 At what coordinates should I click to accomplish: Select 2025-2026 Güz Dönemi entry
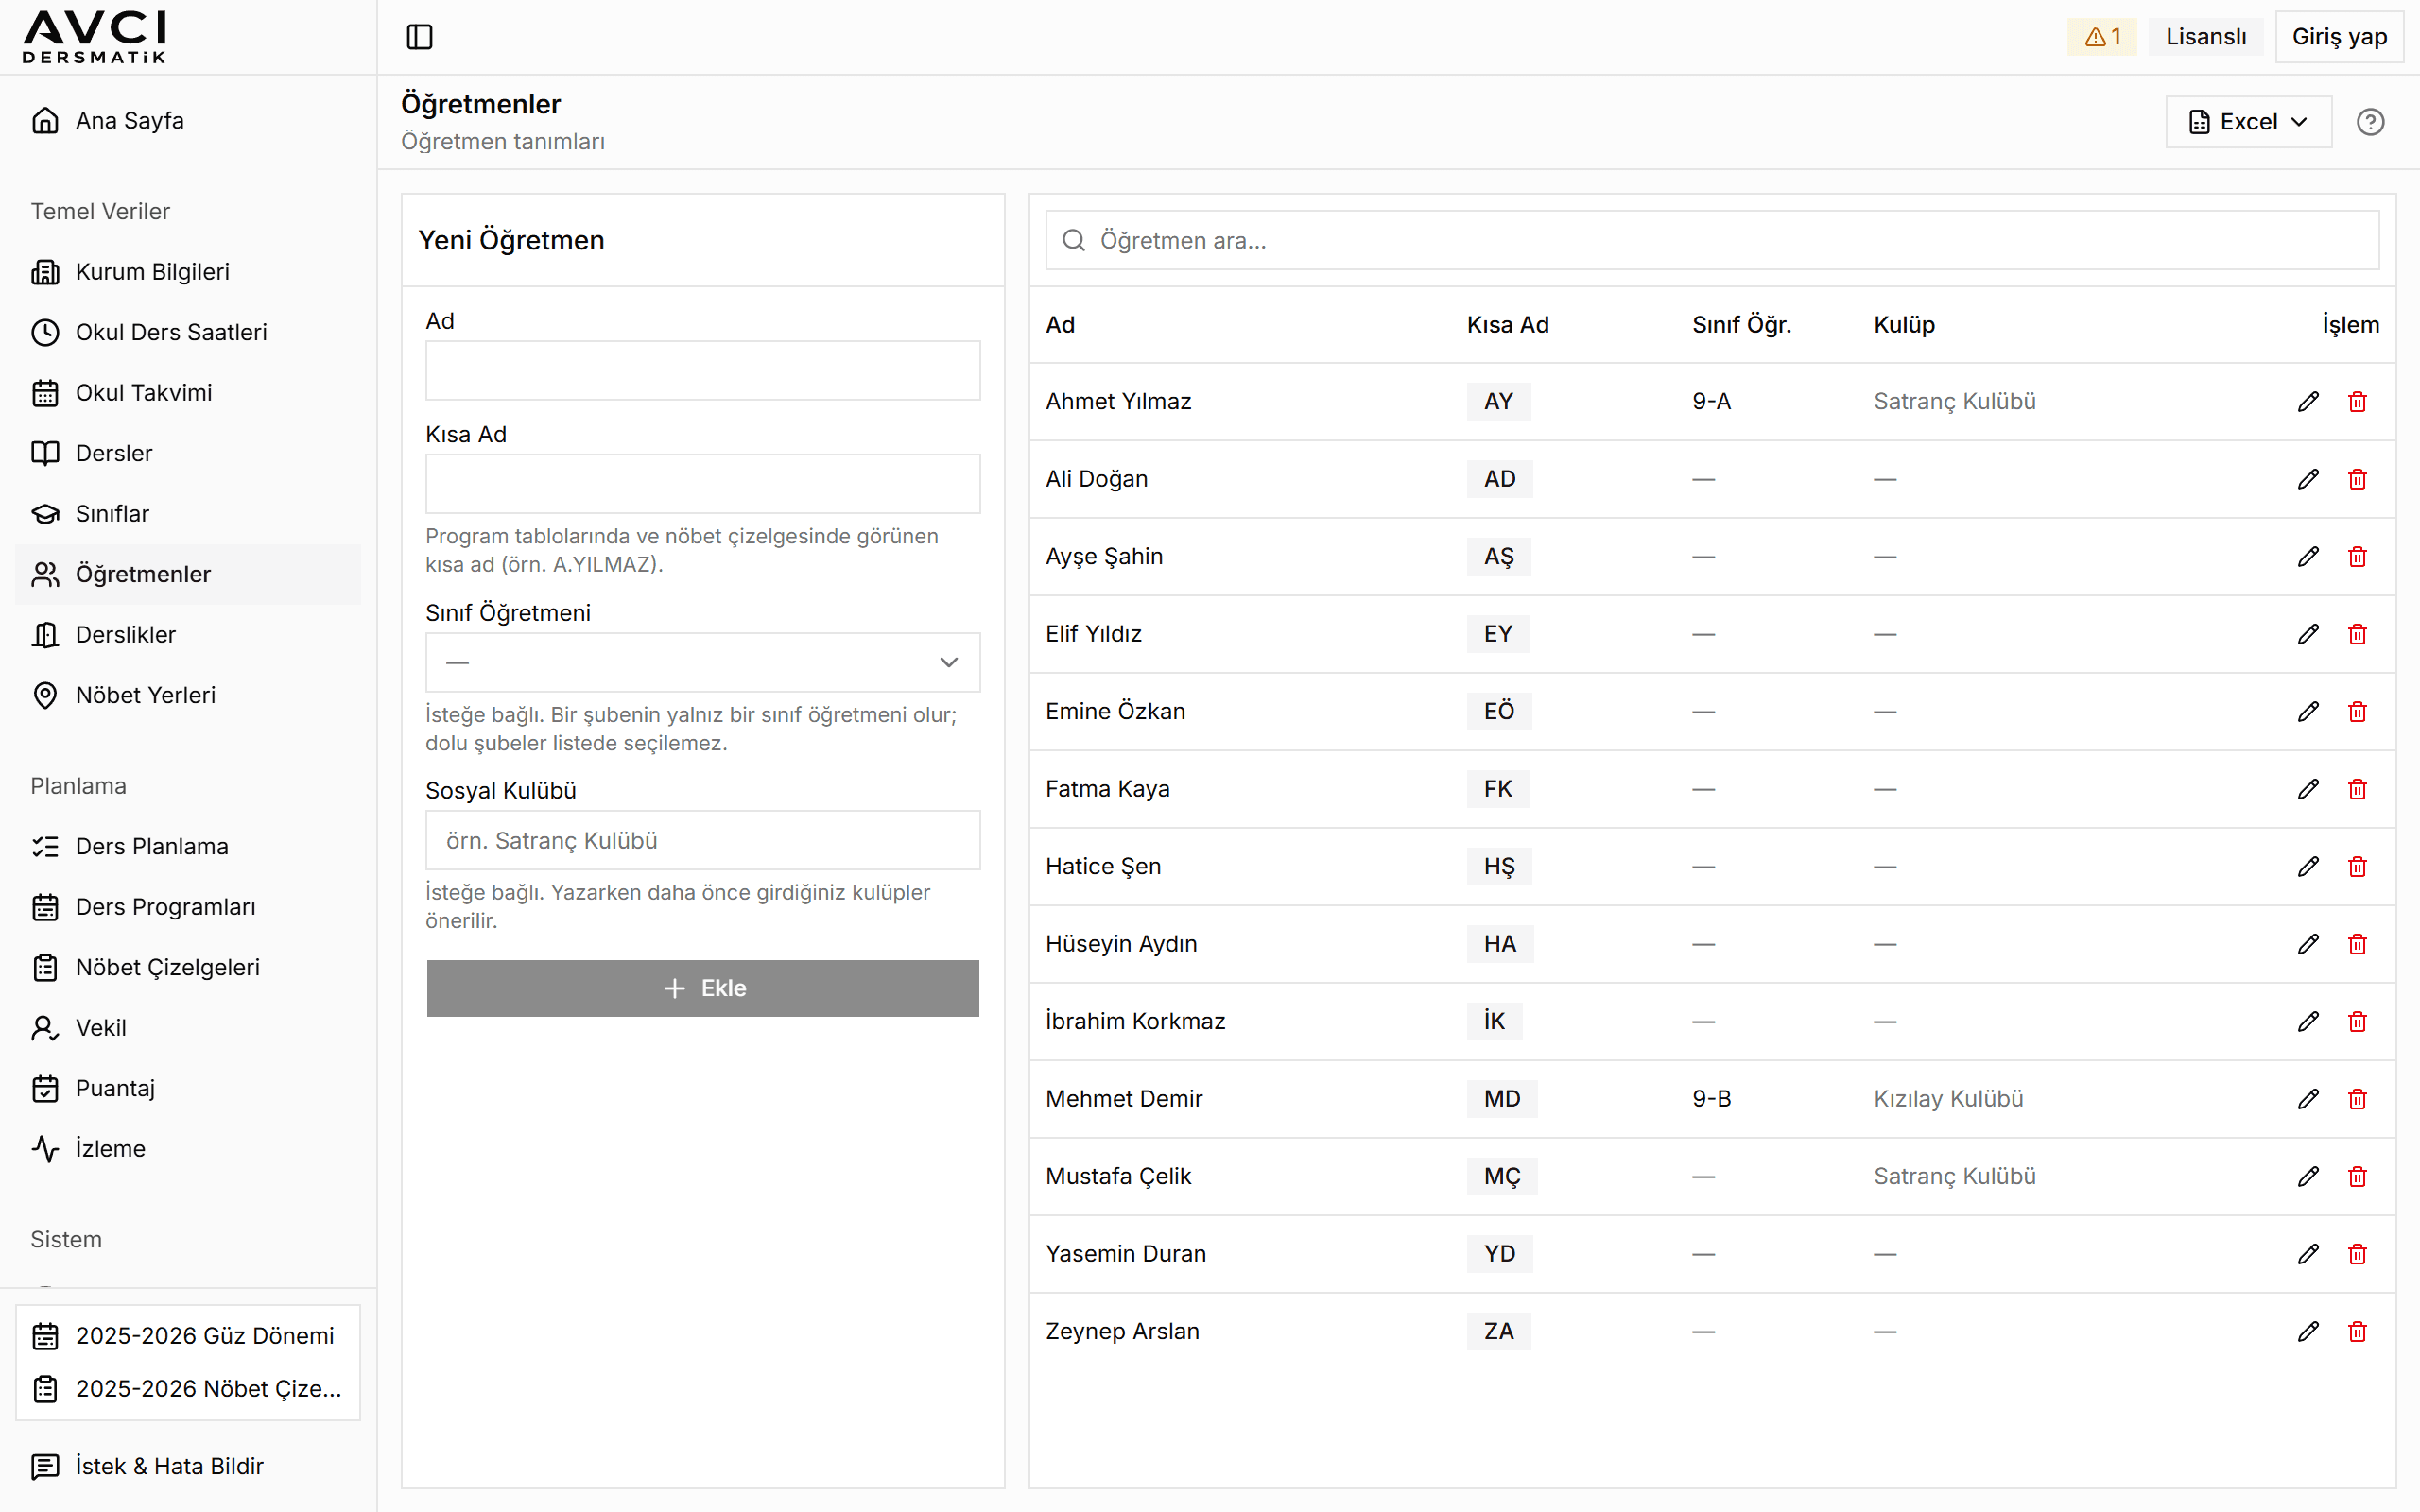click(x=188, y=1336)
